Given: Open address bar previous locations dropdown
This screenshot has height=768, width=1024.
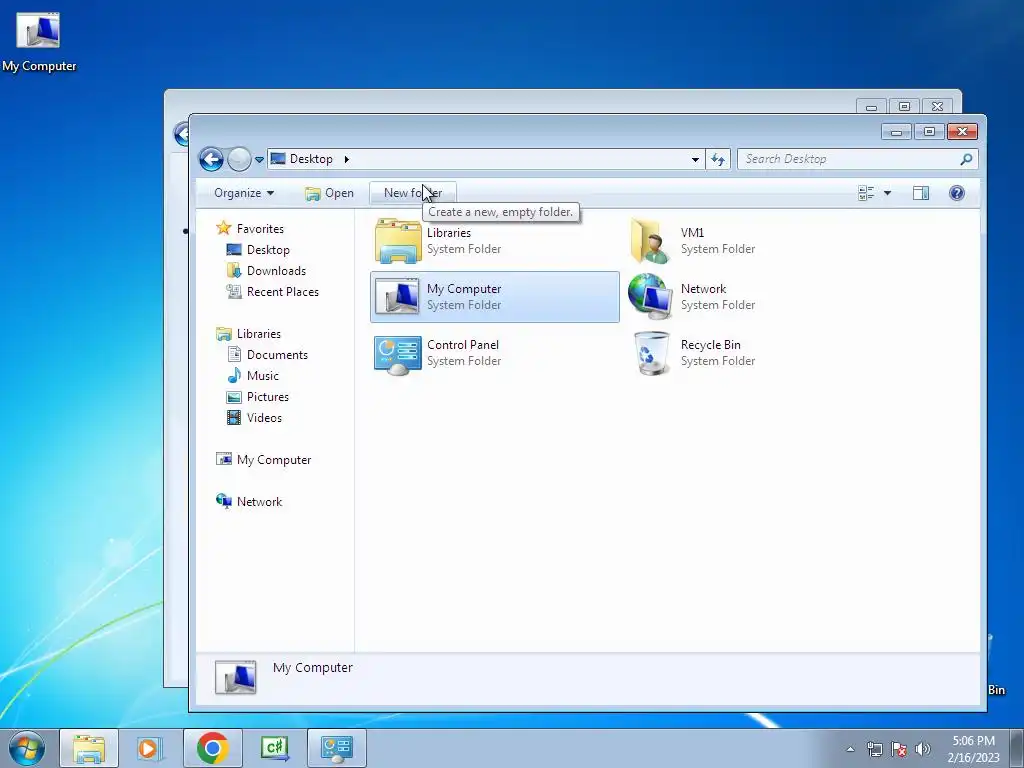Looking at the screenshot, I should tap(695, 159).
